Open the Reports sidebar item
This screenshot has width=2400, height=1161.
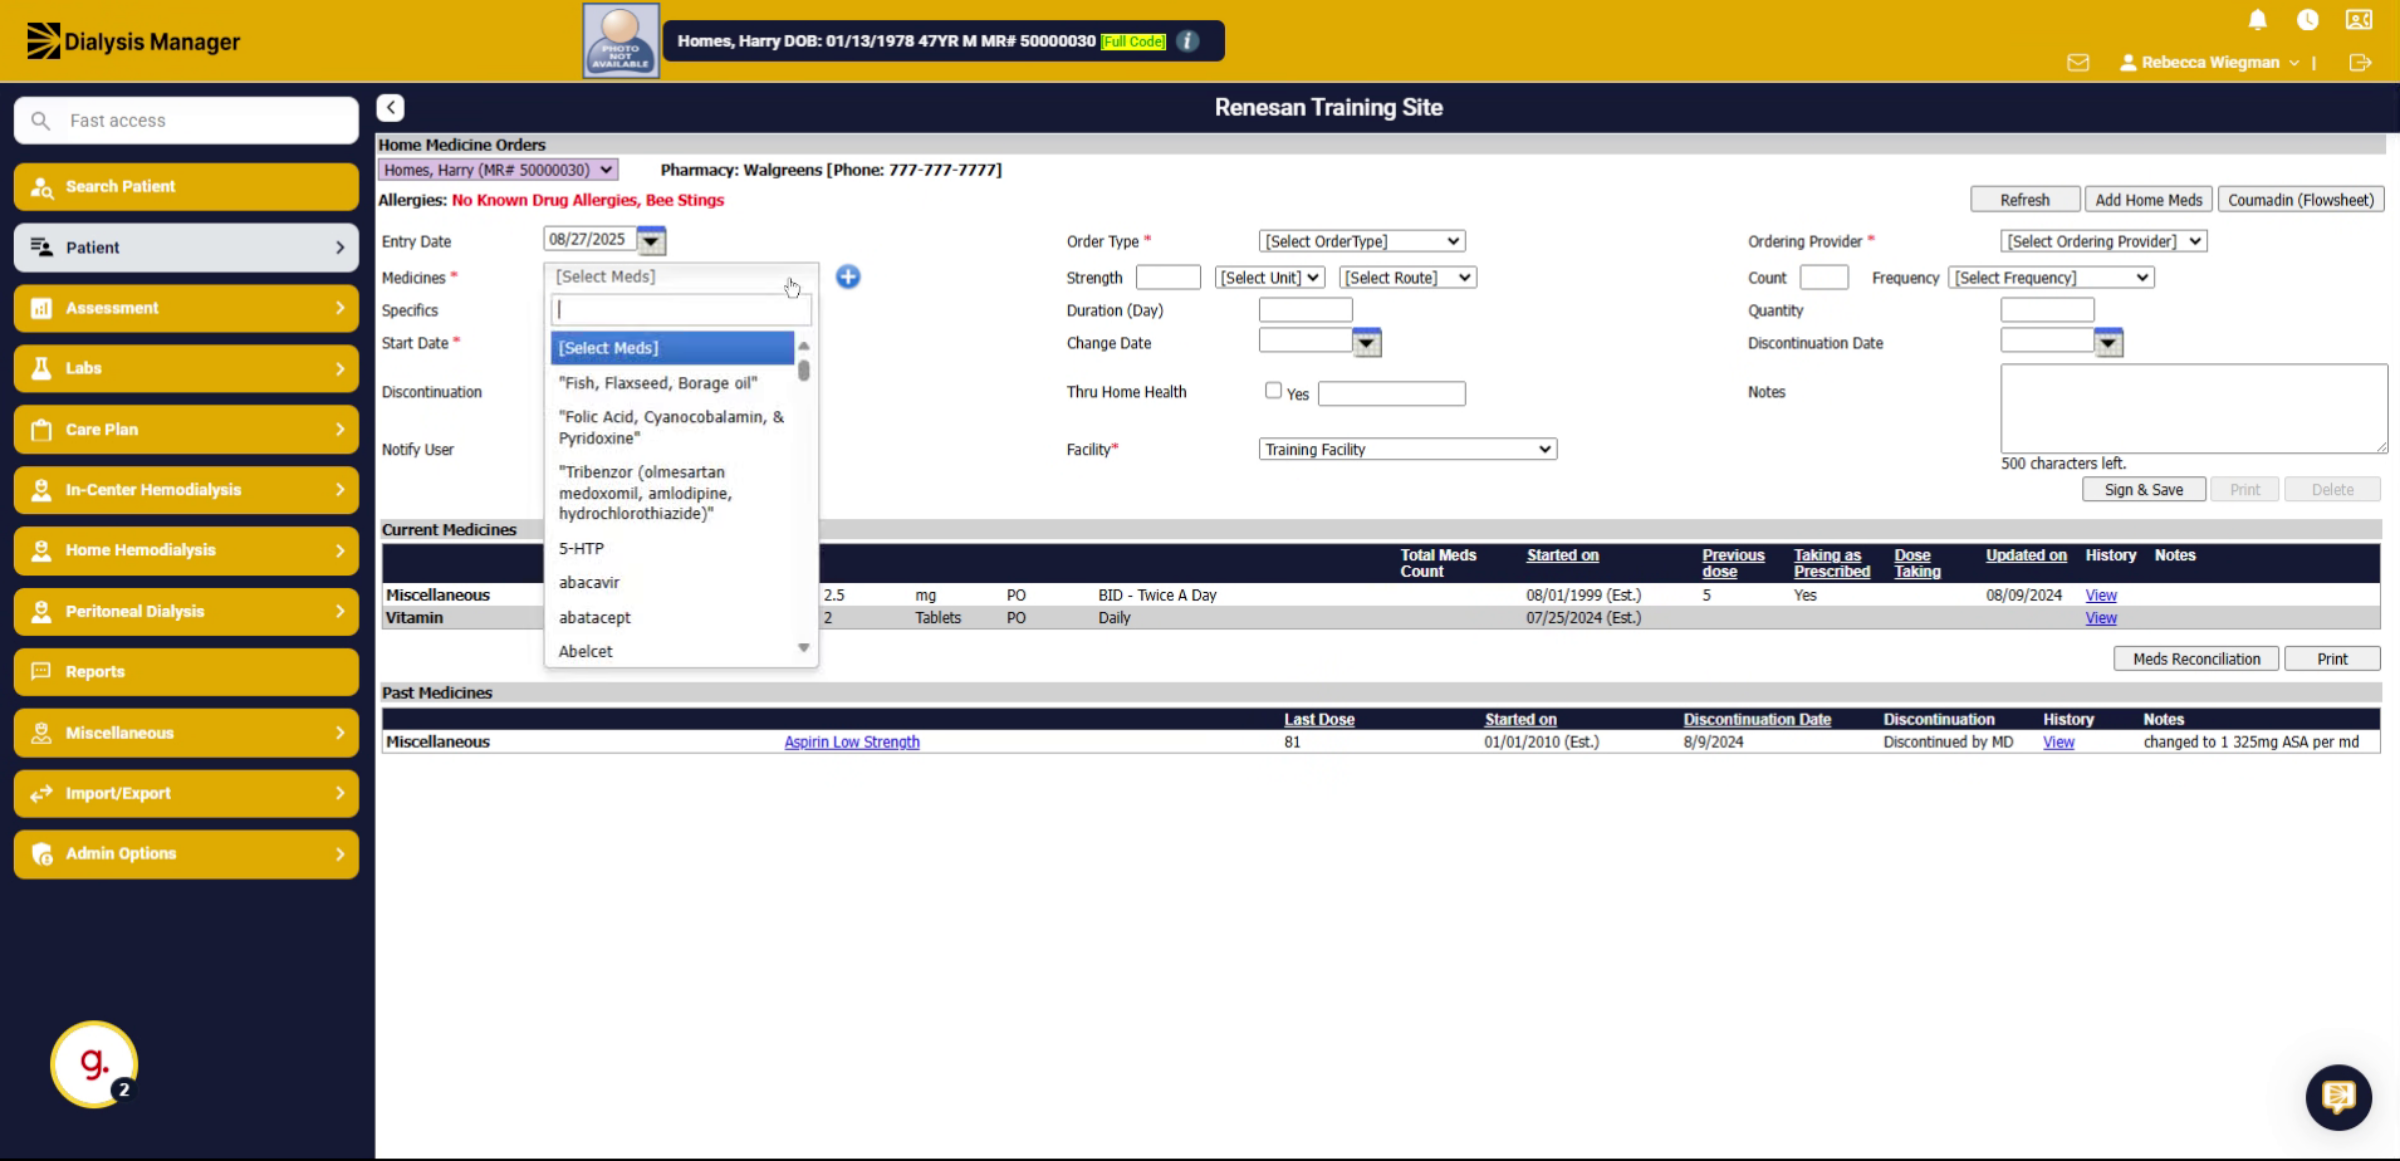click(x=186, y=671)
